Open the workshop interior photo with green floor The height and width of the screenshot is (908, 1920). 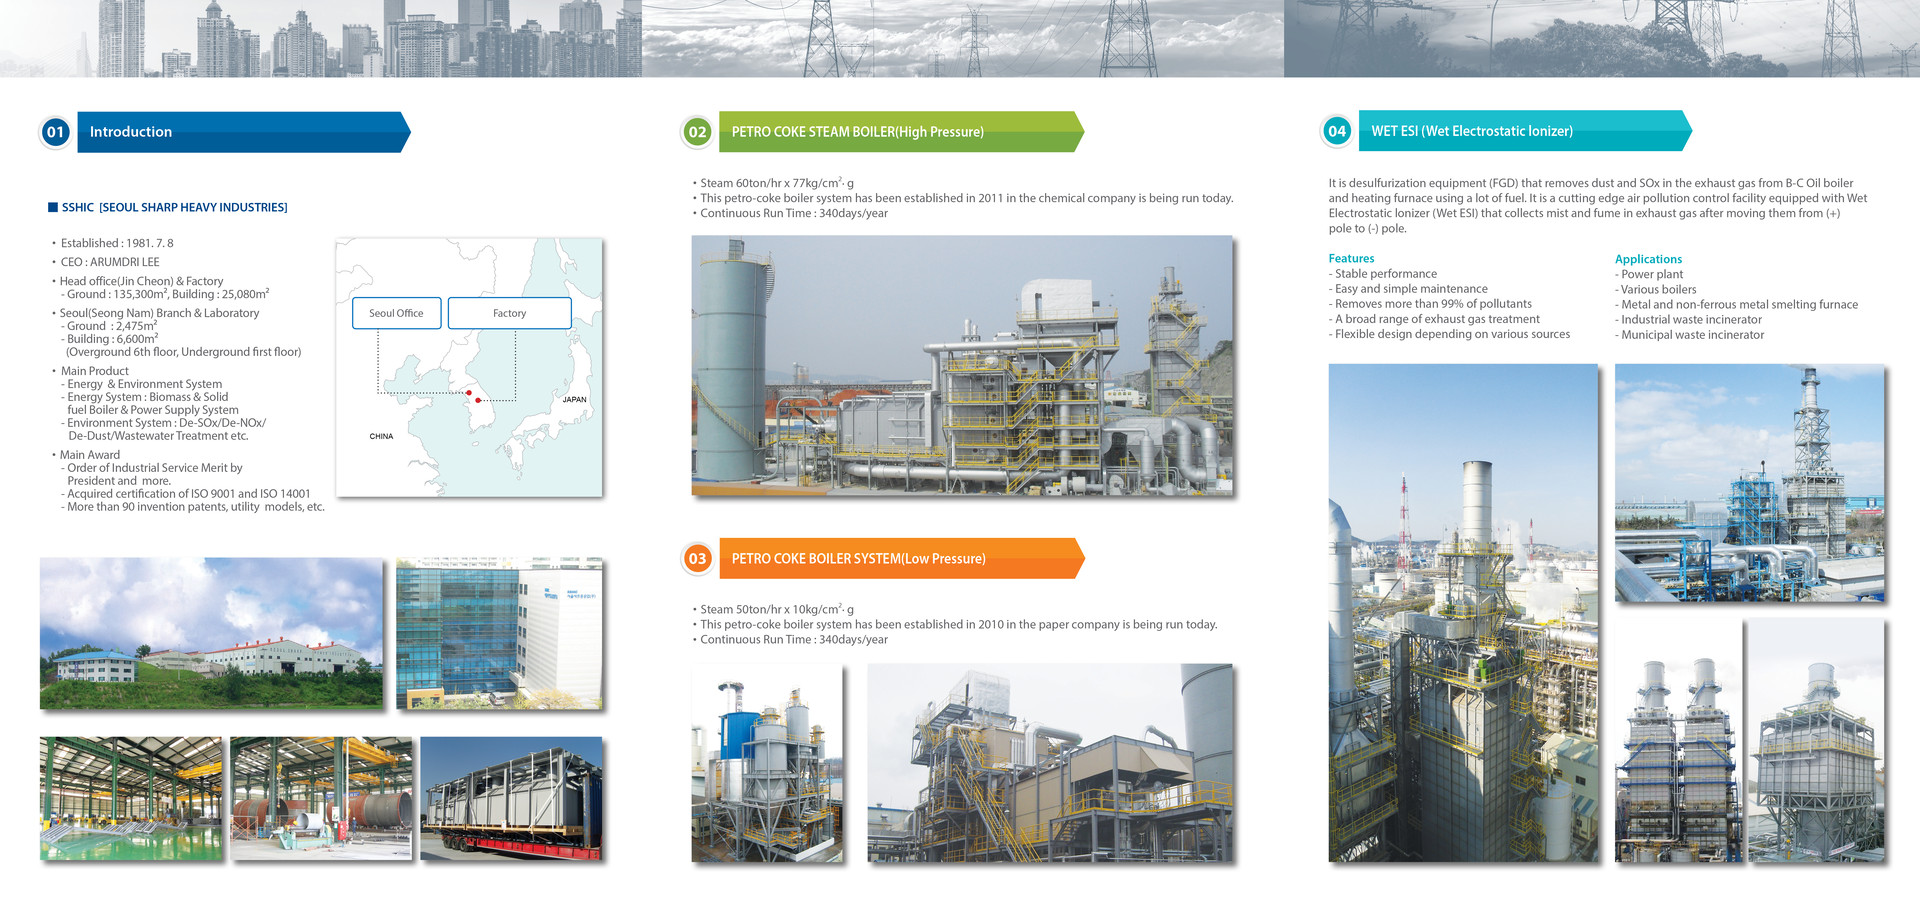pos(131,798)
